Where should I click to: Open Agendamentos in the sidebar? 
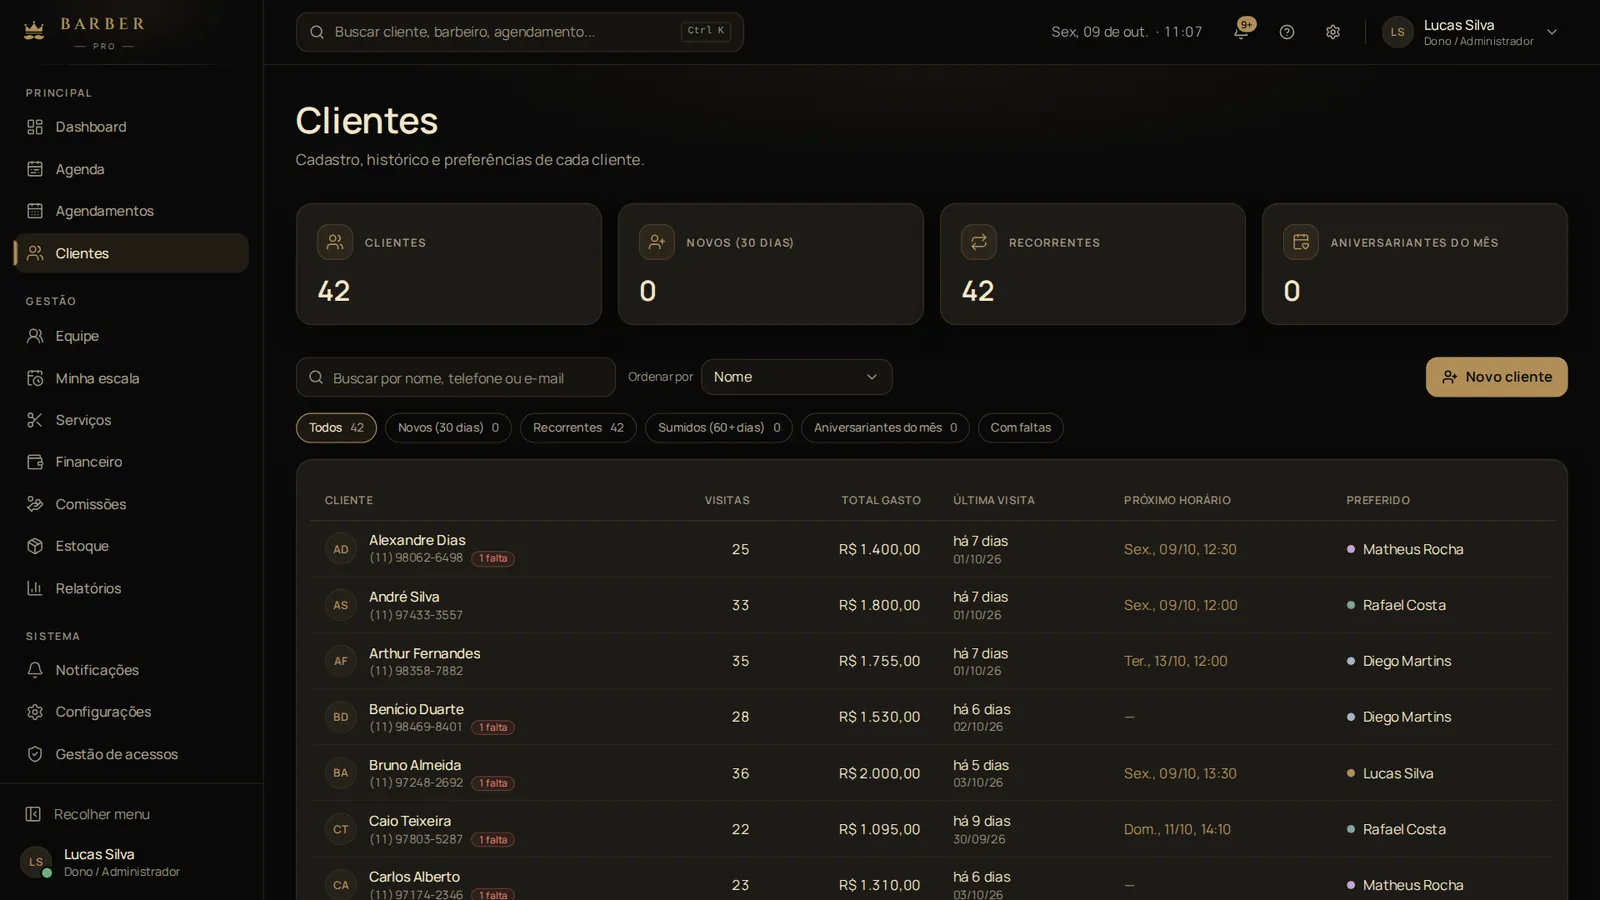pyautogui.click(x=131, y=211)
